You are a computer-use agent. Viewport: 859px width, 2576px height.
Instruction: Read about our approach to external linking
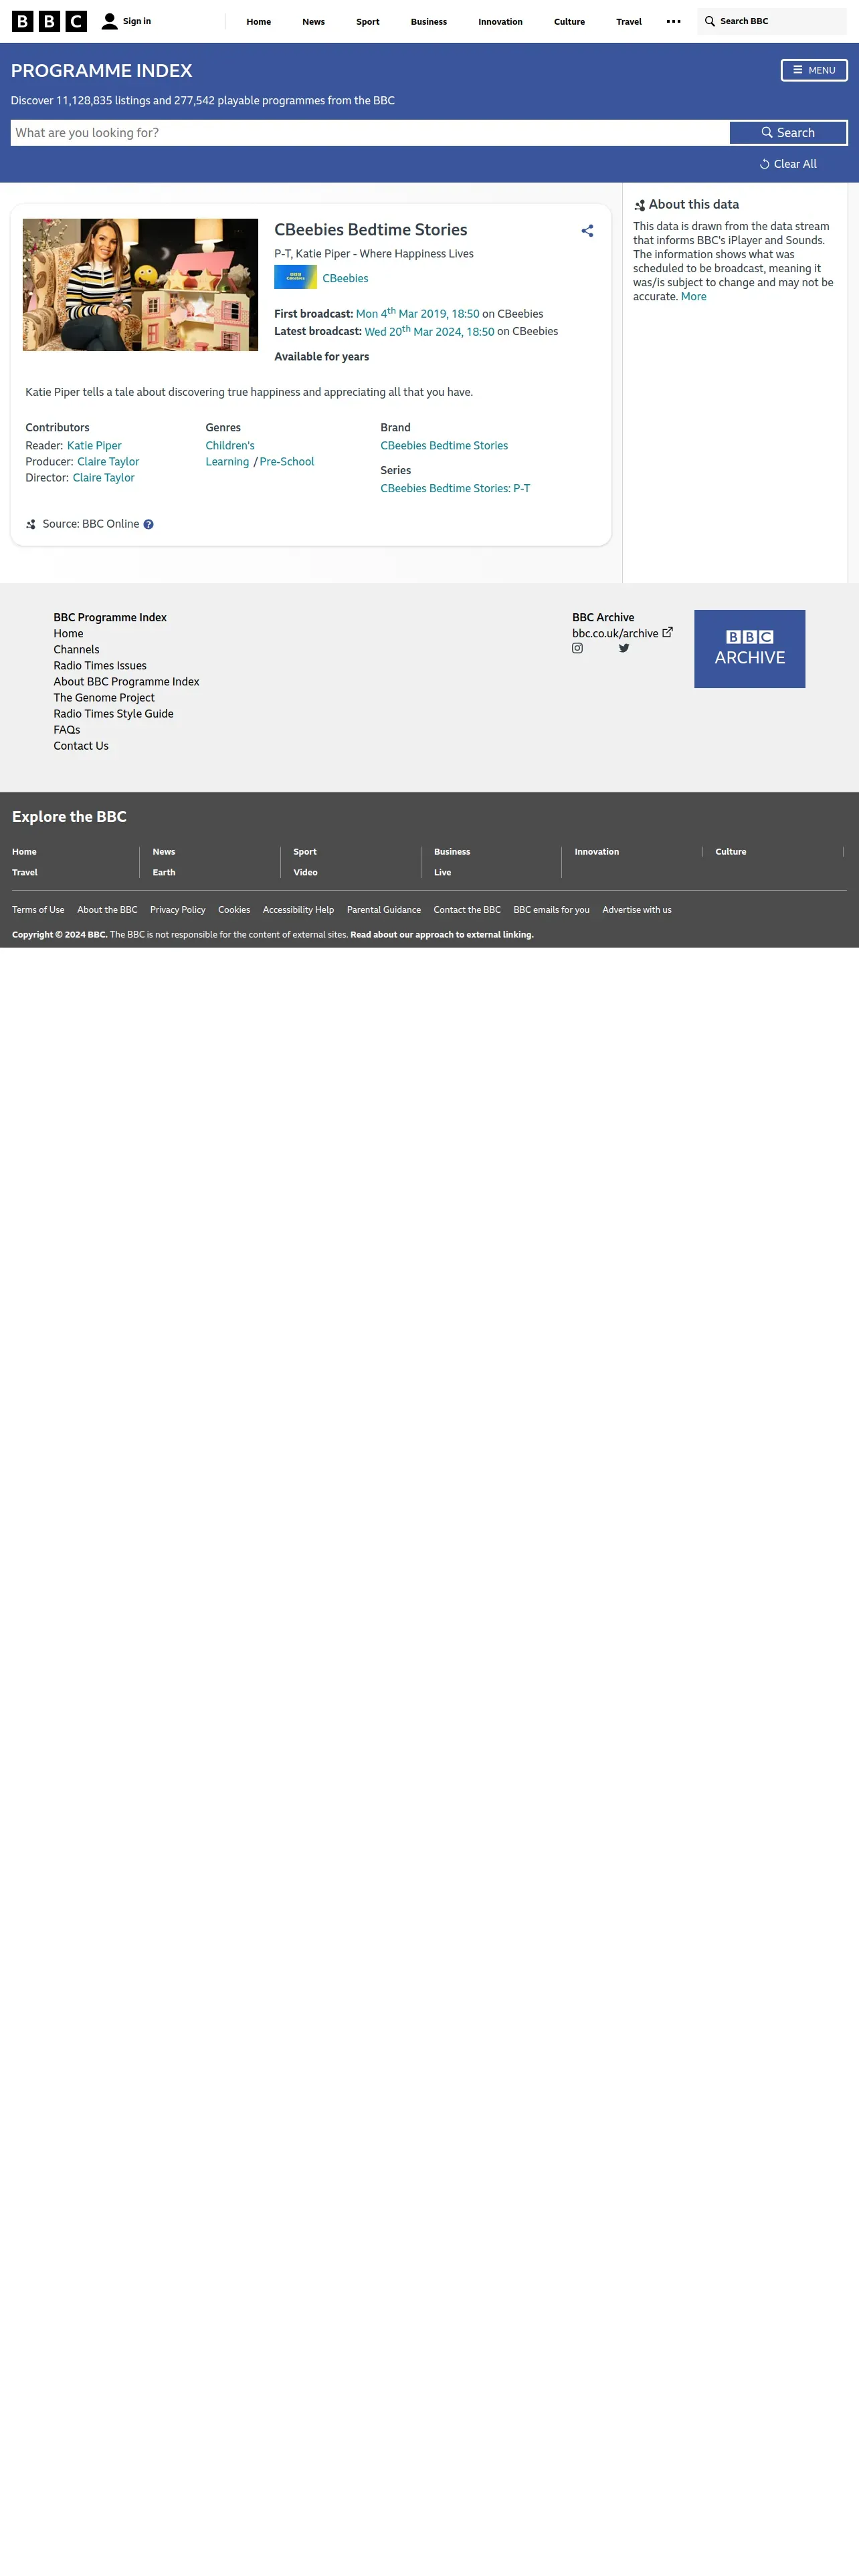tap(442, 935)
